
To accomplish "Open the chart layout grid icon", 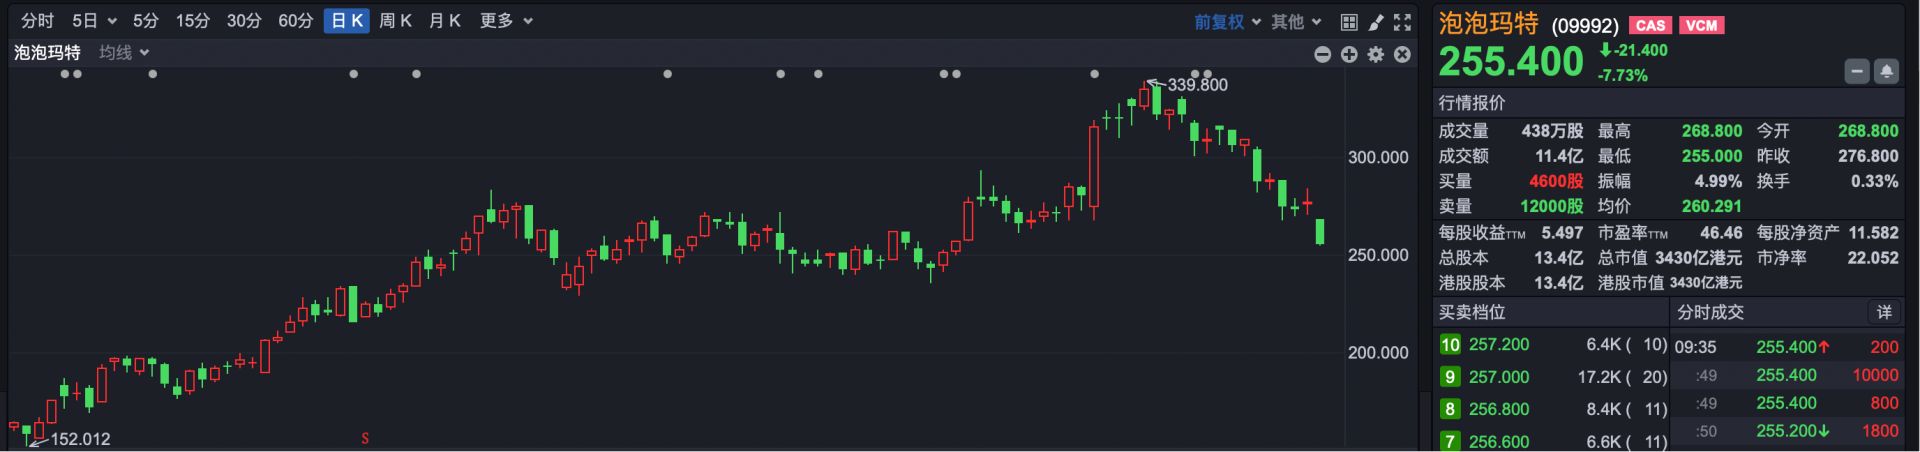I will (x=1349, y=22).
